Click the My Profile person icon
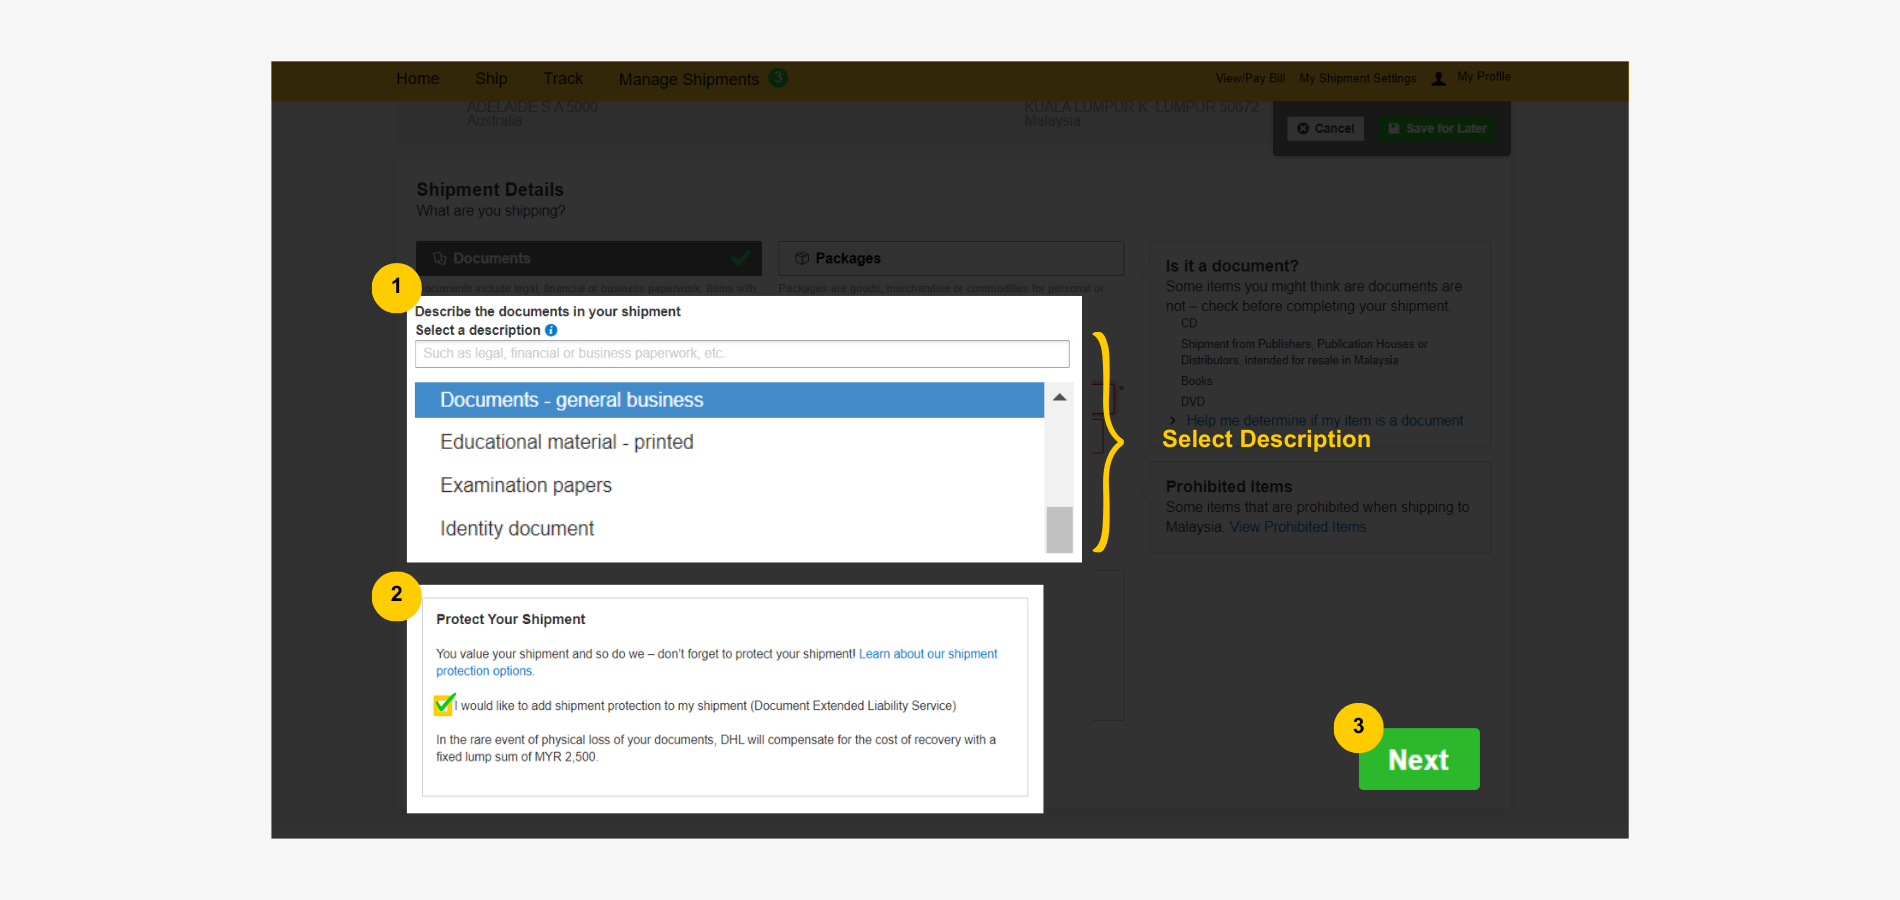This screenshot has width=1900, height=900. [1438, 78]
